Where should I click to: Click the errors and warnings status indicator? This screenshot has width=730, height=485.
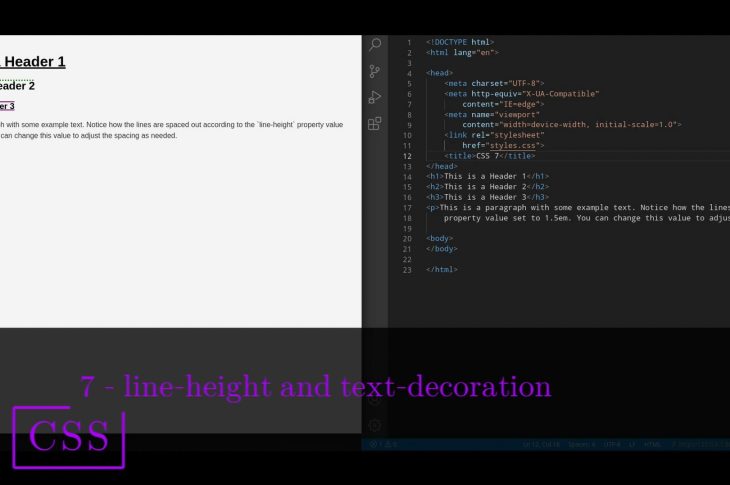383,444
